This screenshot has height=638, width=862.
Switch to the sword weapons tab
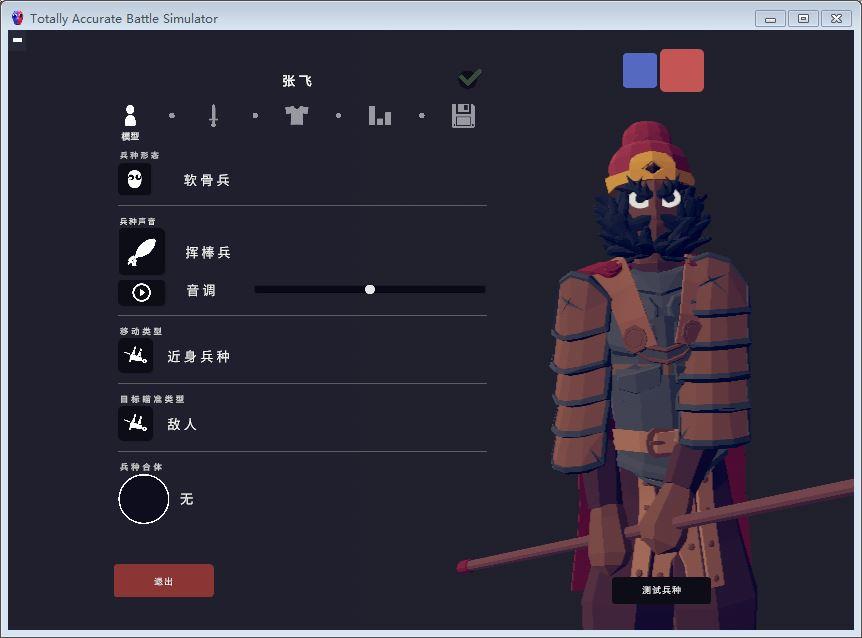click(213, 116)
